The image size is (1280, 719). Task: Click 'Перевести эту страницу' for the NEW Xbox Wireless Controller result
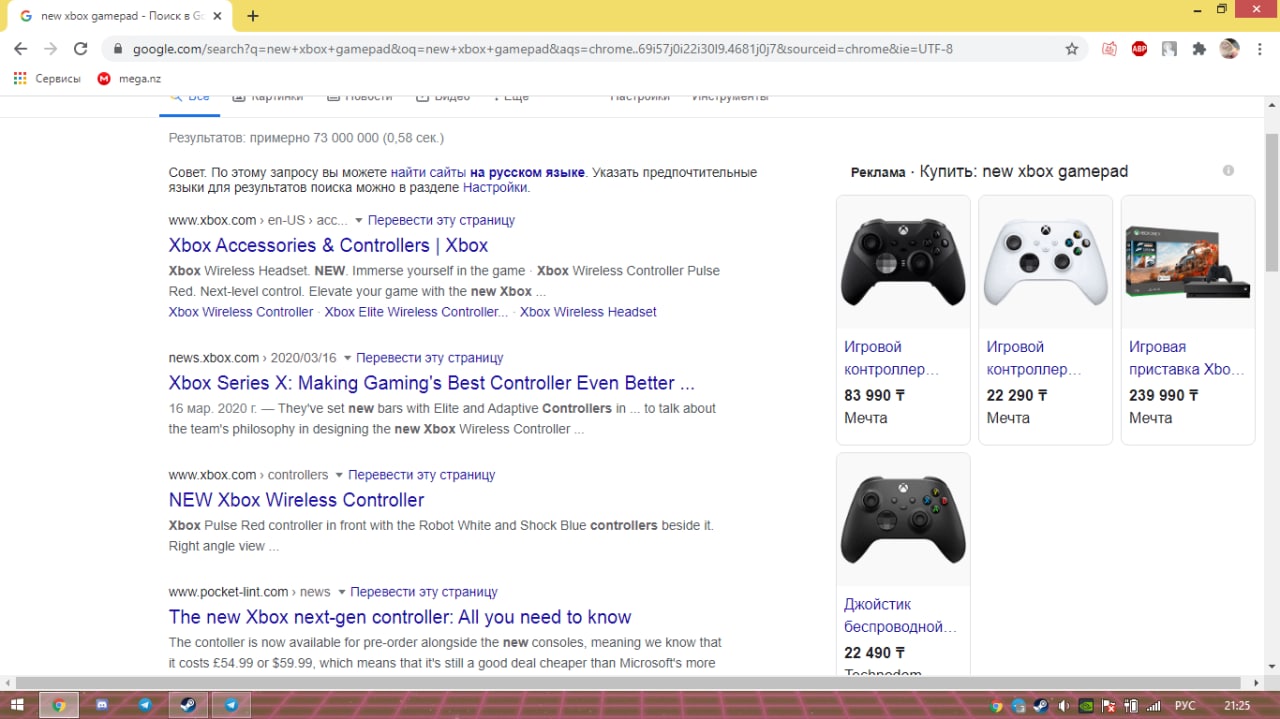click(422, 474)
